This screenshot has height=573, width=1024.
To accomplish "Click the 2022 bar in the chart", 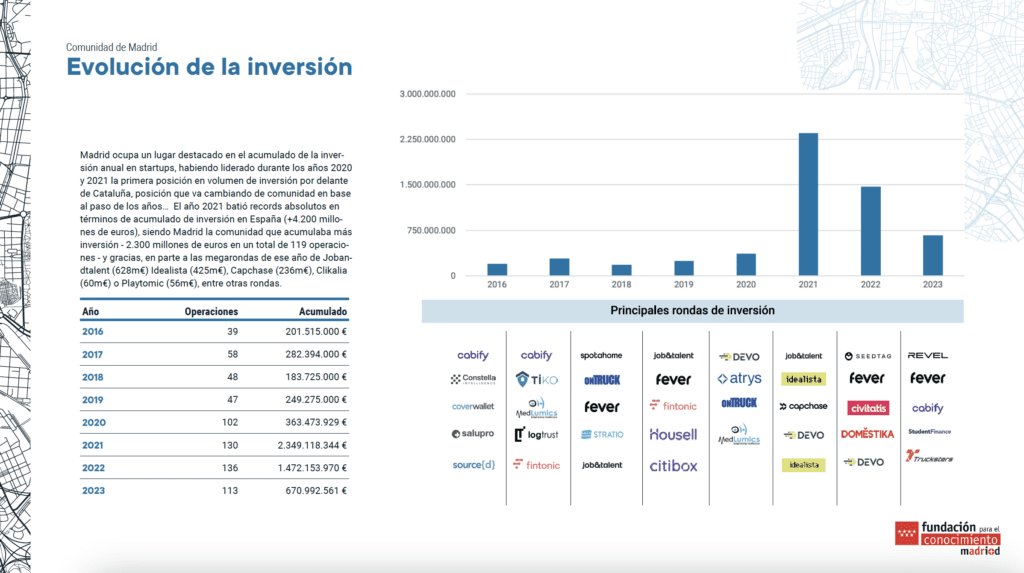I will click(871, 231).
